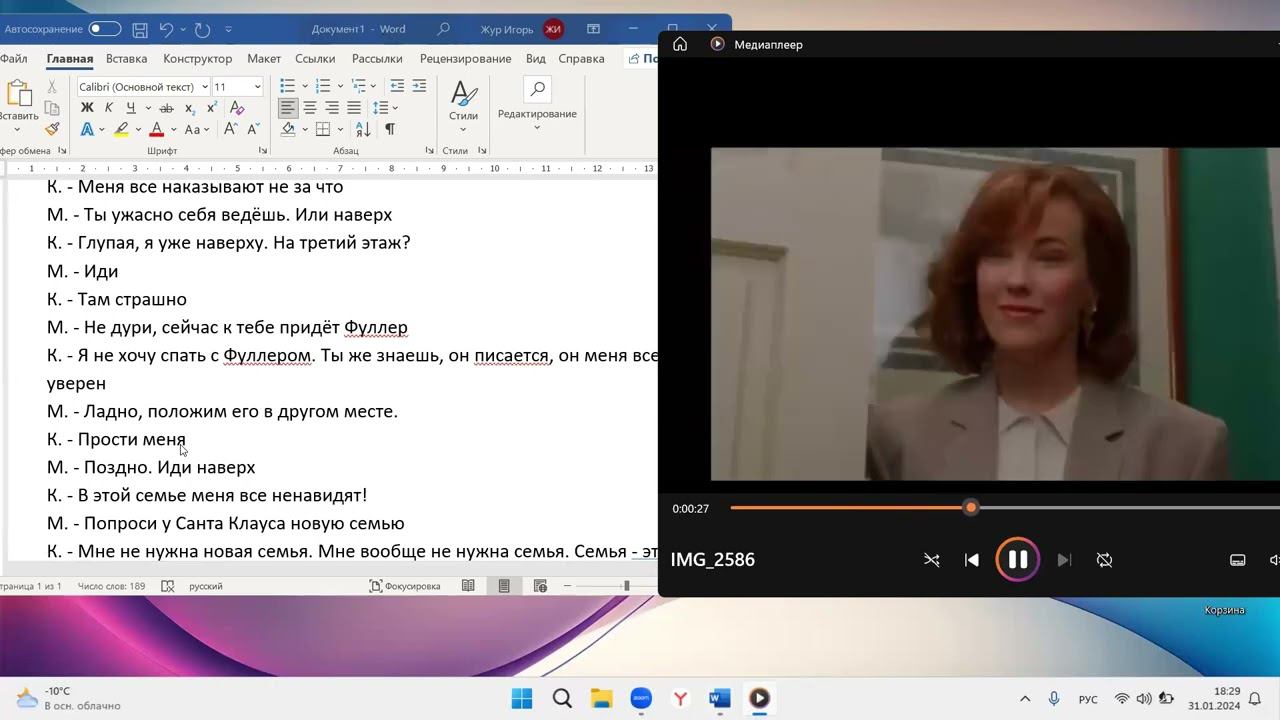Screen dimensions: 1280x720
Task: Open the font name dropdown
Action: tap(205, 87)
